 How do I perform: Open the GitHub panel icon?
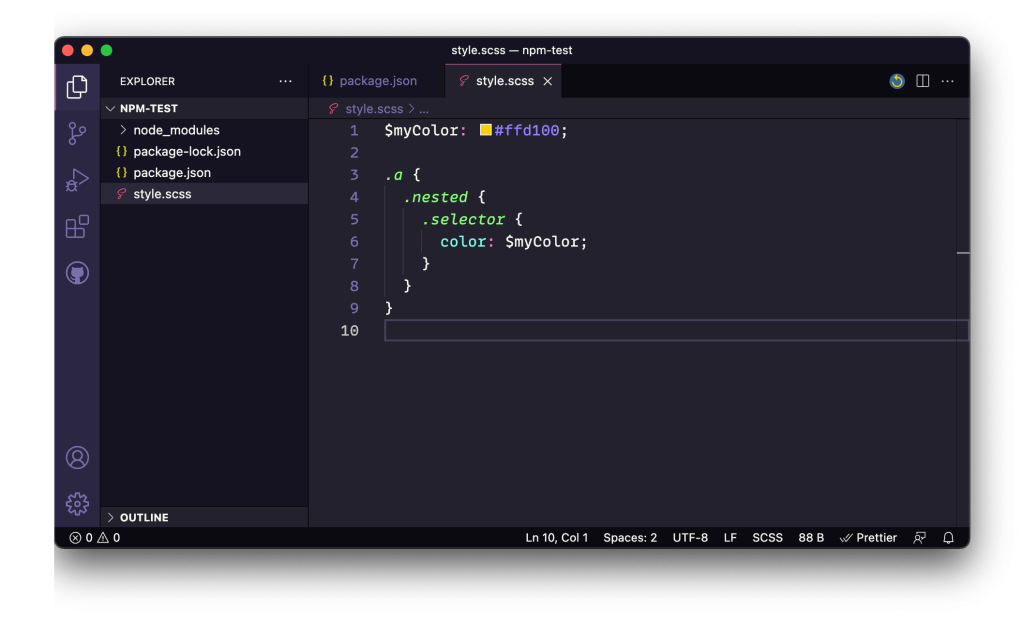point(77,273)
